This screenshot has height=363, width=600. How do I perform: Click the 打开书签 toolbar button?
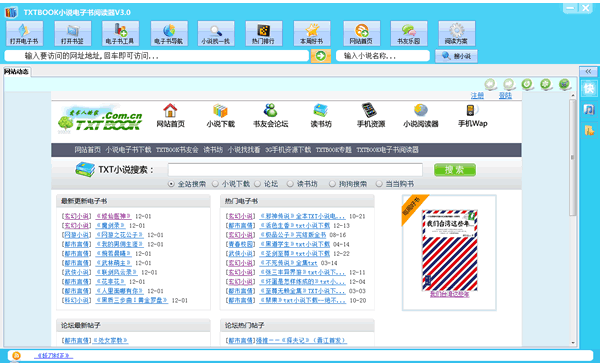(73, 34)
